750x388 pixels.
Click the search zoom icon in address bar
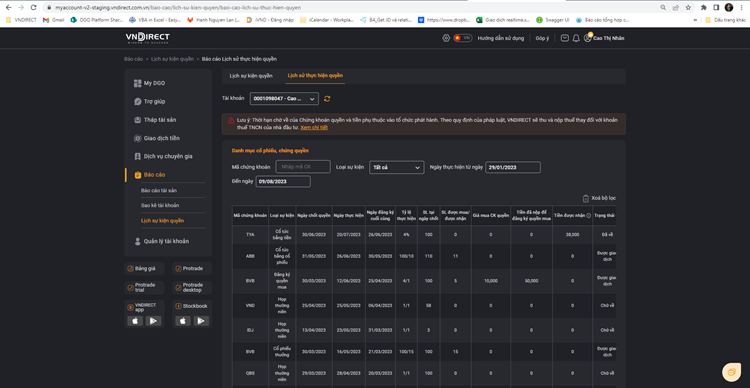(663, 8)
